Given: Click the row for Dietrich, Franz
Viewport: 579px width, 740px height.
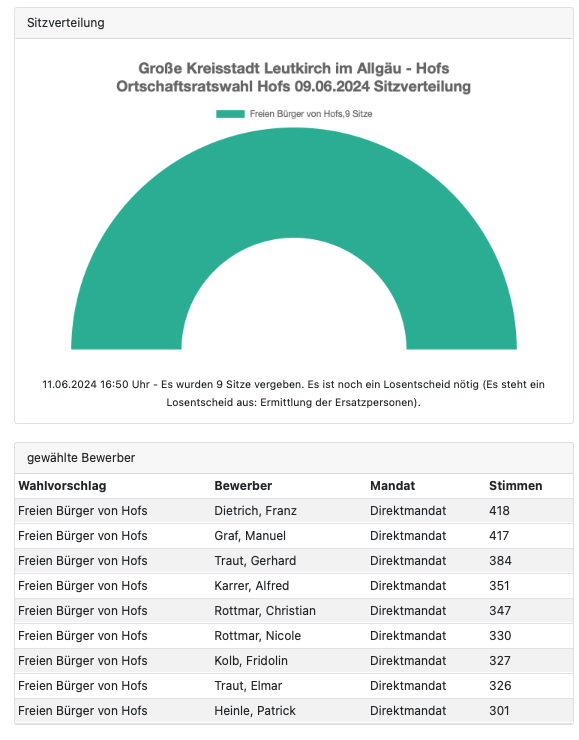Looking at the screenshot, I should click(x=294, y=511).
